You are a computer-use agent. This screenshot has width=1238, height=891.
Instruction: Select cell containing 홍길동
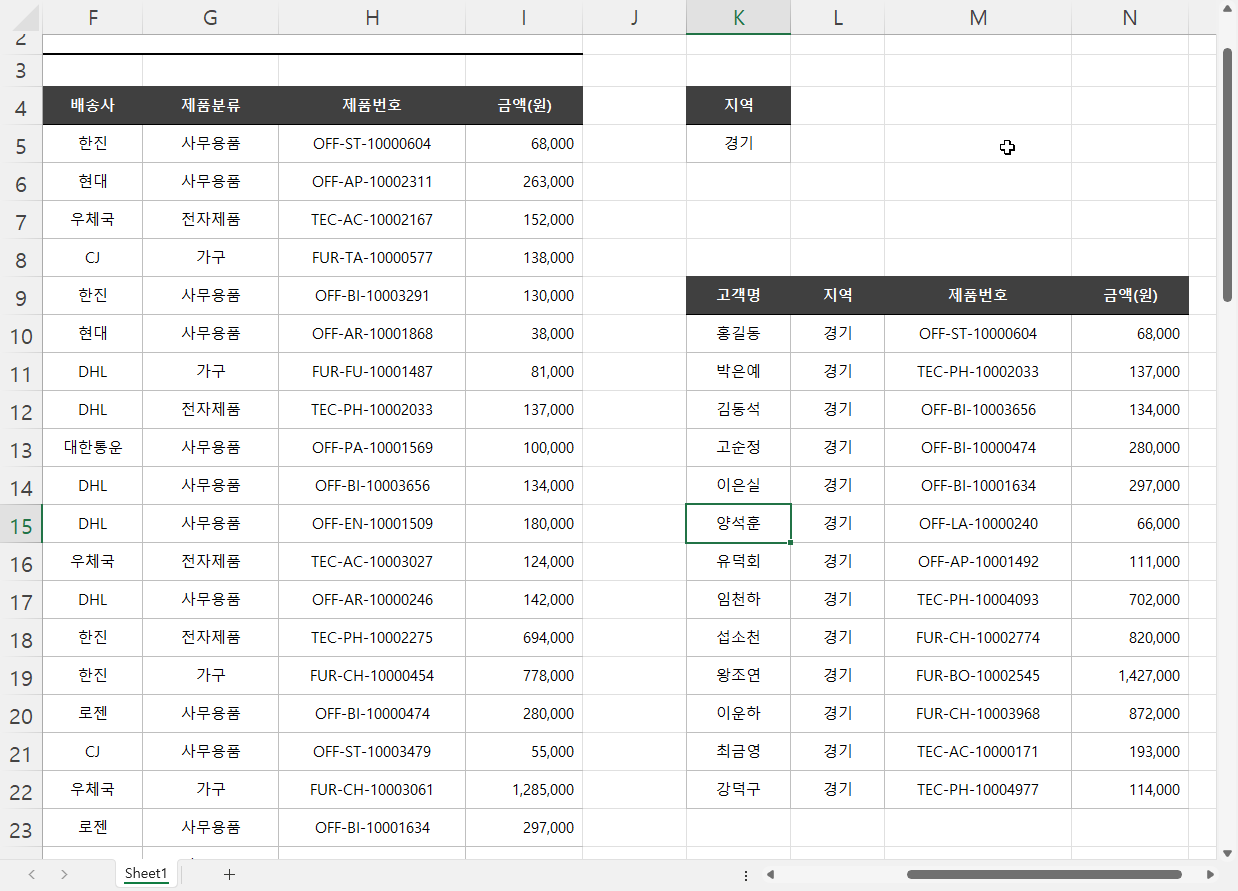(738, 334)
